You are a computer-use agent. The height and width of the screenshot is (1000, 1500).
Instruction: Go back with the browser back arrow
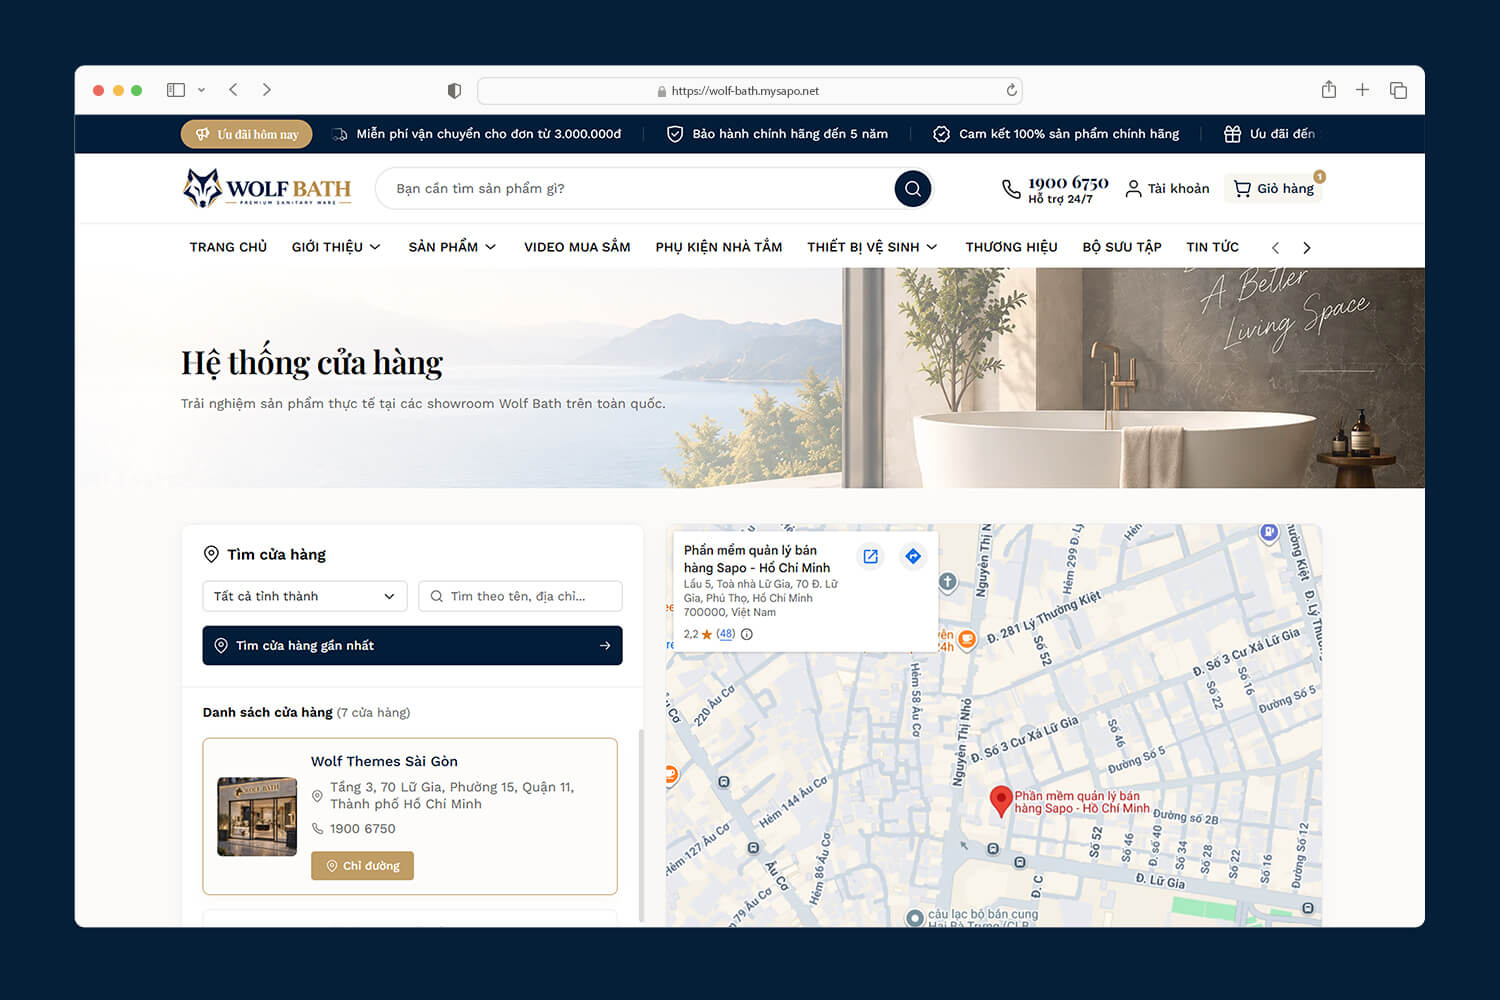tap(233, 90)
